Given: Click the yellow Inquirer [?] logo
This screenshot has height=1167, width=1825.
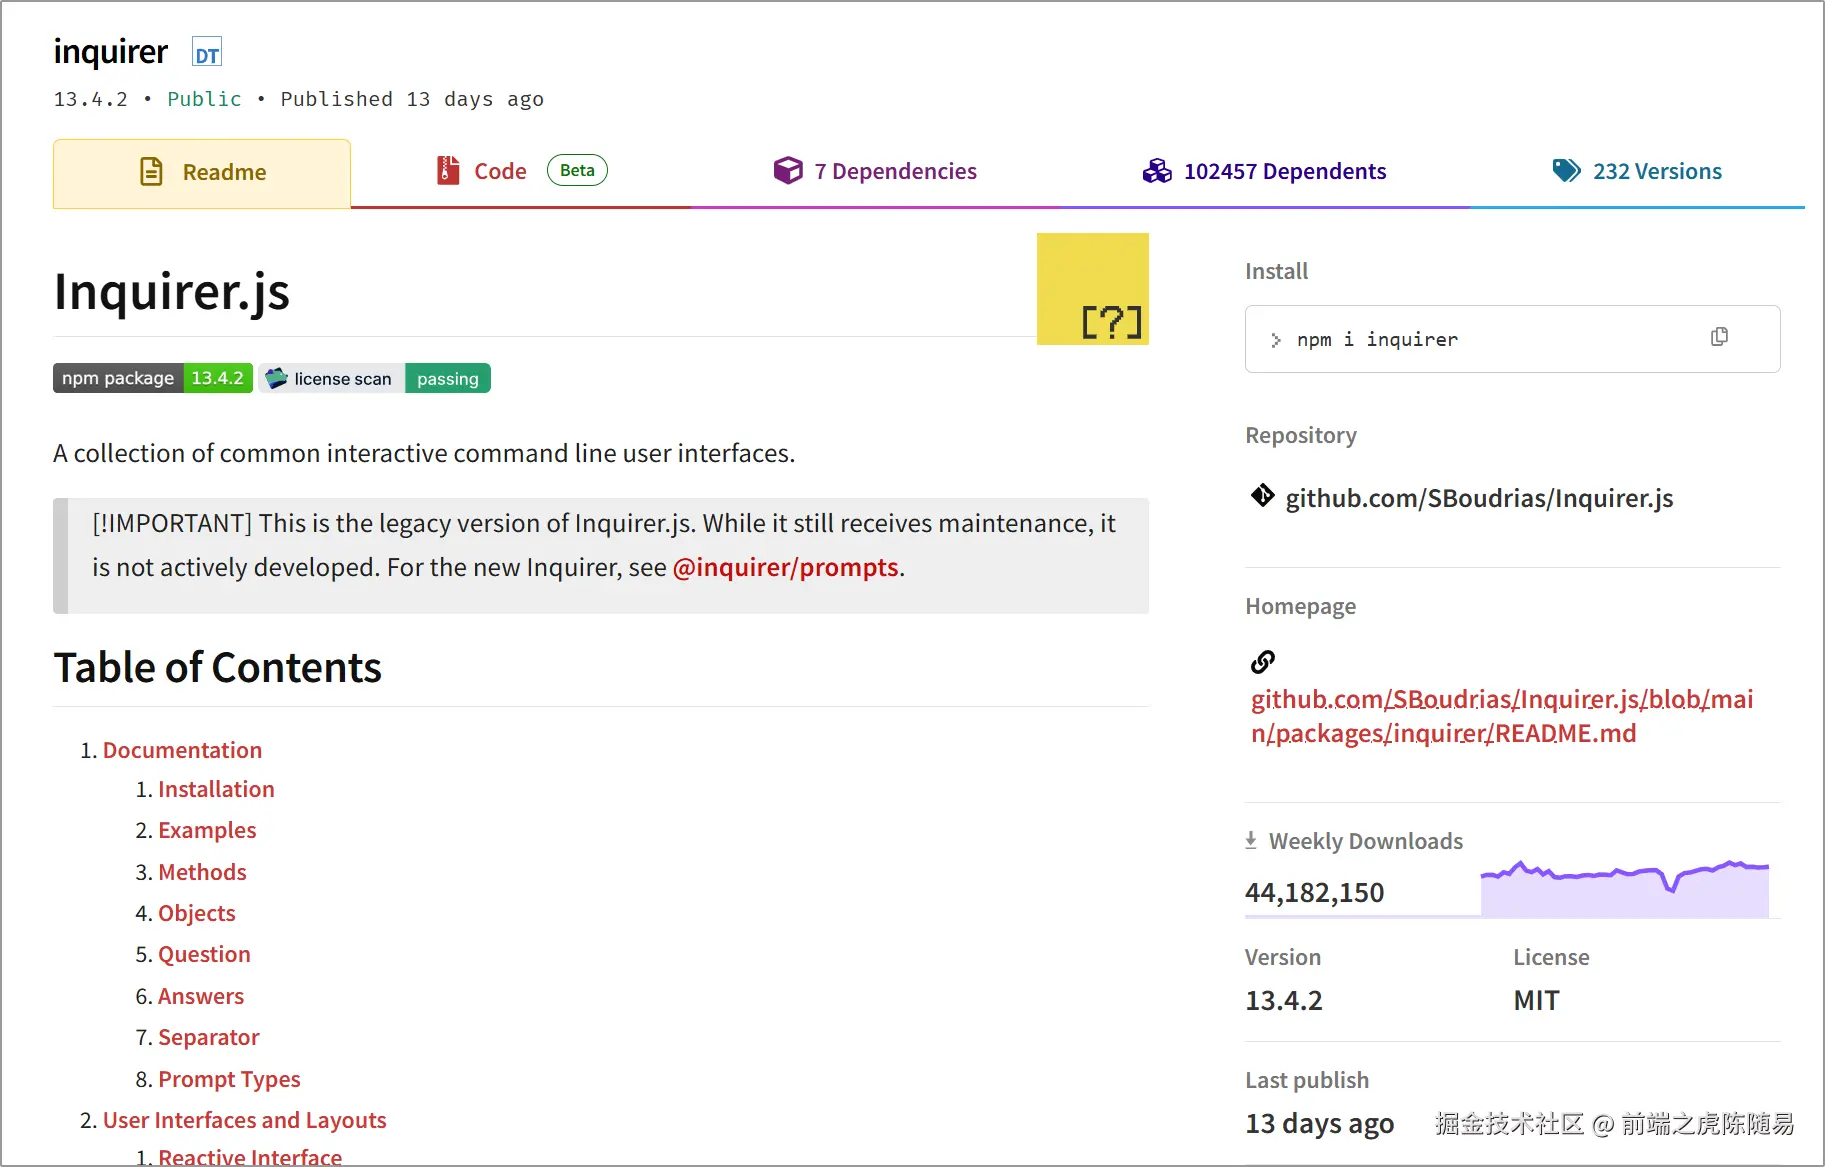Looking at the screenshot, I should 1092,289.
